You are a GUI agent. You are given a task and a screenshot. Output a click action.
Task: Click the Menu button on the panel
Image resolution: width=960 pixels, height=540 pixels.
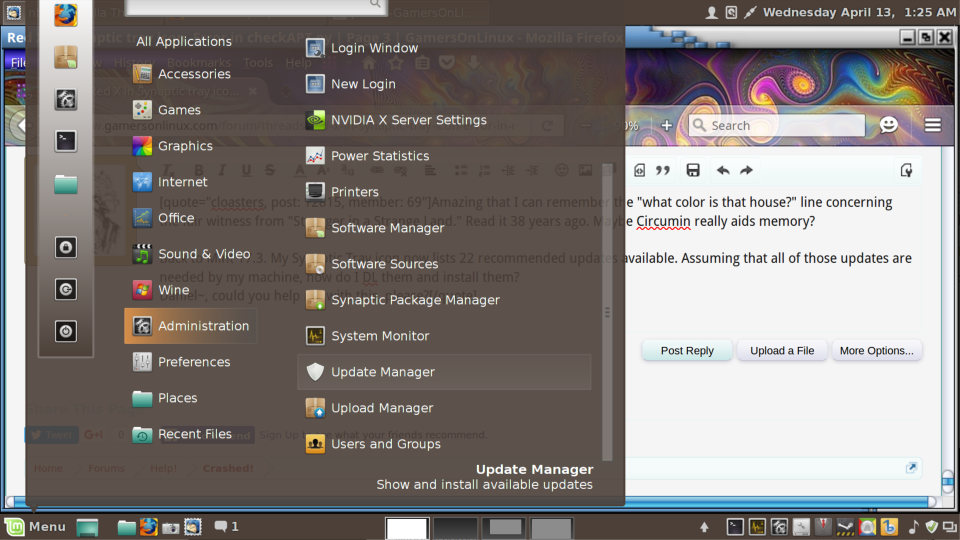pos(35,527)
